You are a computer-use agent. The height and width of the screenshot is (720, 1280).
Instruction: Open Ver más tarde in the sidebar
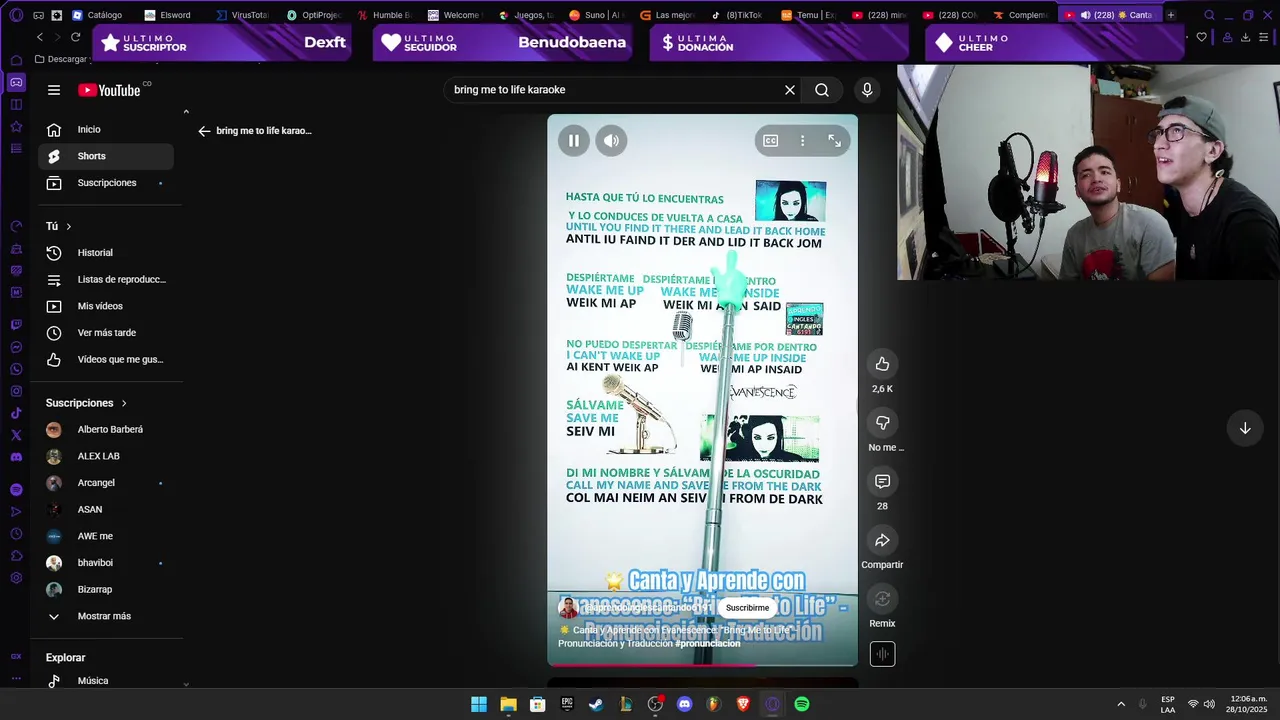(x=106, y=333)
